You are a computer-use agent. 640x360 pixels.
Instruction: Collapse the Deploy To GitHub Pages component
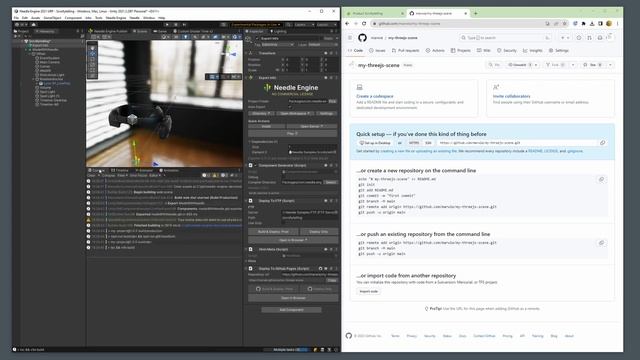click(247, 269)
